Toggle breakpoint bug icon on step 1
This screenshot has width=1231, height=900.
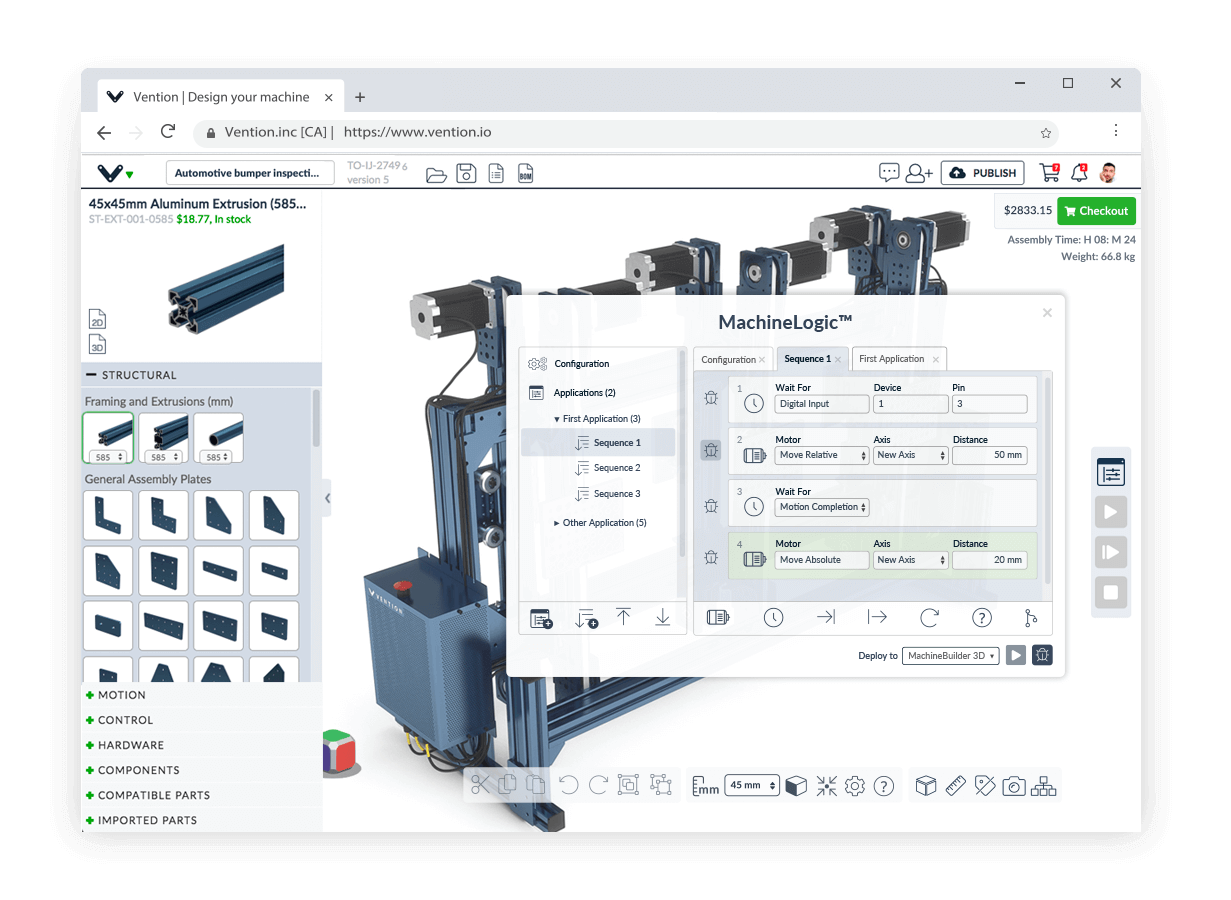[x=711, y=398]
